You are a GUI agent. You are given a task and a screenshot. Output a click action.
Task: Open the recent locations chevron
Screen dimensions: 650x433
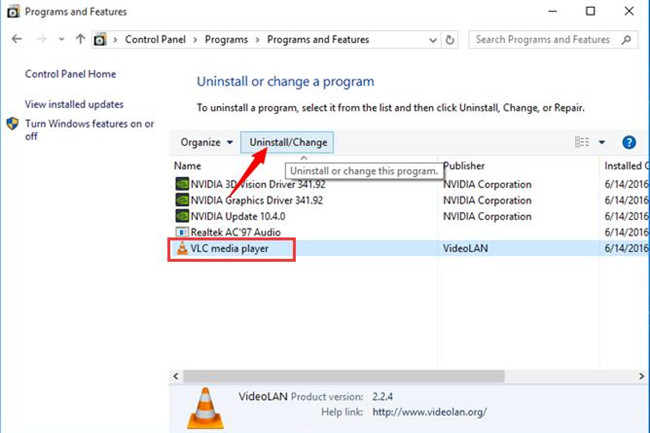61,39
